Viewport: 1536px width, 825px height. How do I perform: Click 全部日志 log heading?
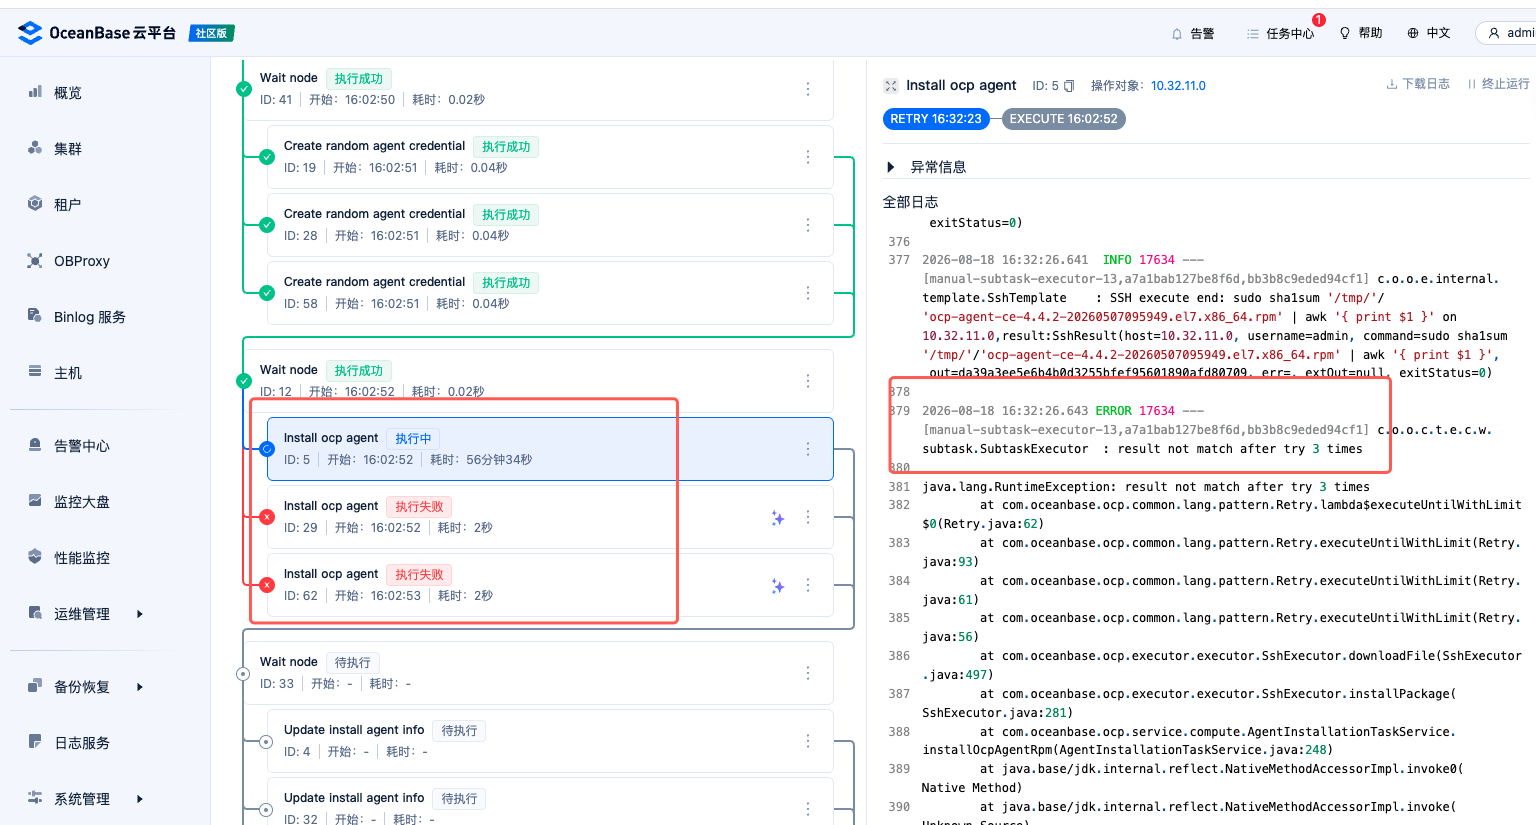coord(910,202)
